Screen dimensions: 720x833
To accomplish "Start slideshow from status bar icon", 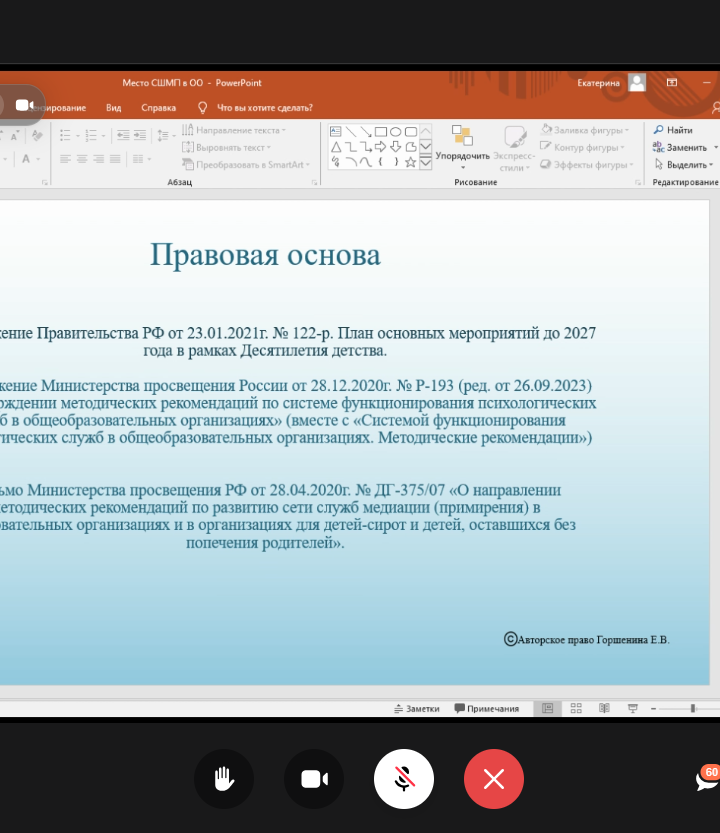I will pyautogui.click(x=632, y=708).
